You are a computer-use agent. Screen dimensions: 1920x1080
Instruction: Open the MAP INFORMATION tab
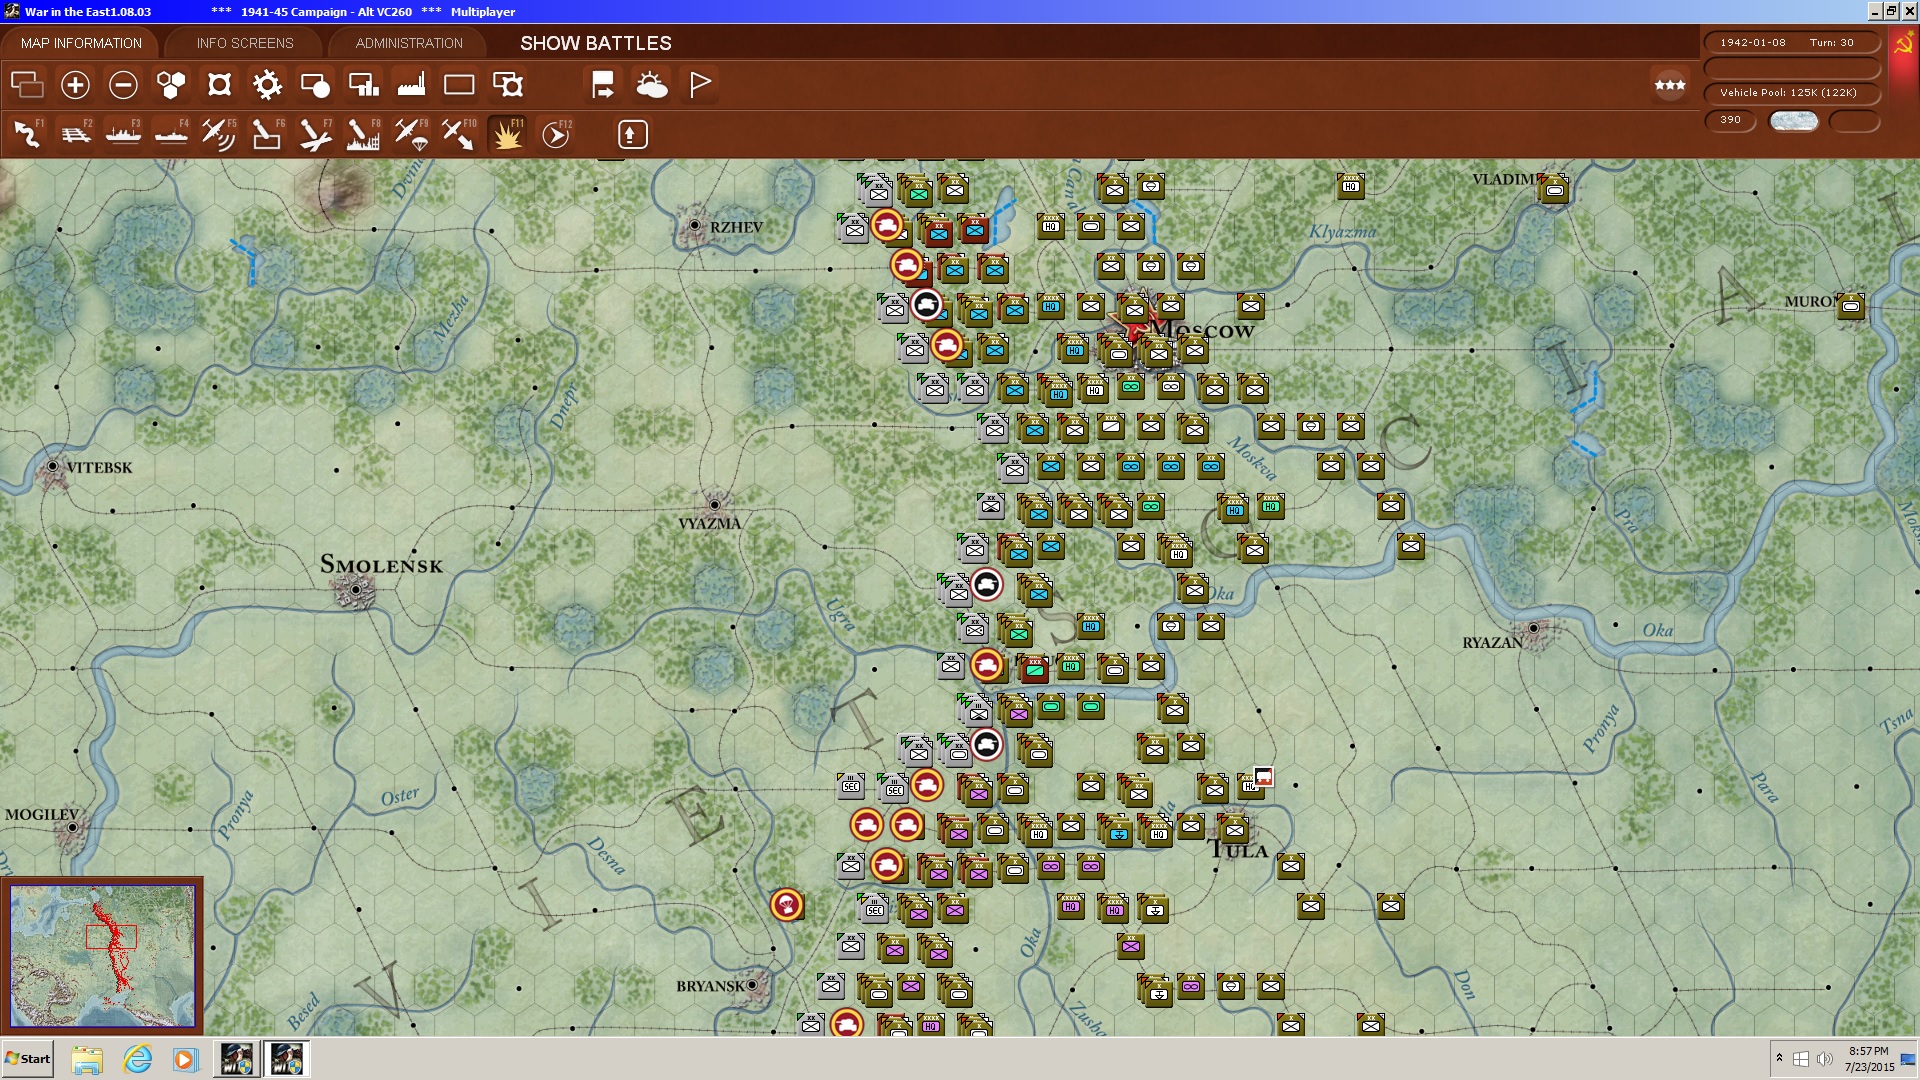(x=81, y=43)
